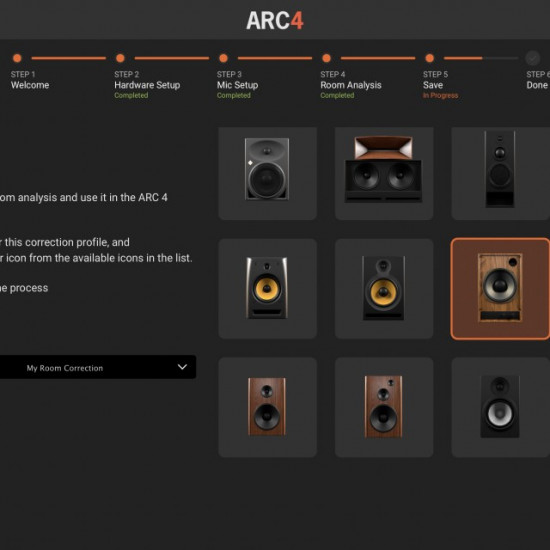Open the My Room Correction name dropdown
Image resolution: width=550 pixels, height=550 pixels.
pyautogui.click(x=98, y=367)
